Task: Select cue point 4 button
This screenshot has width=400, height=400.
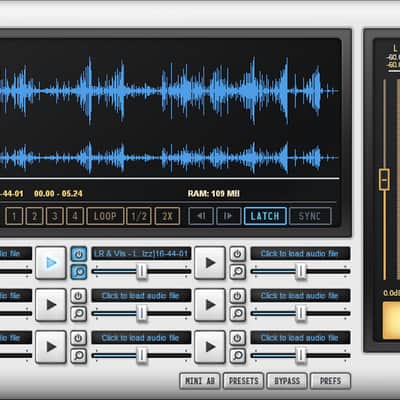Action: 75,216
